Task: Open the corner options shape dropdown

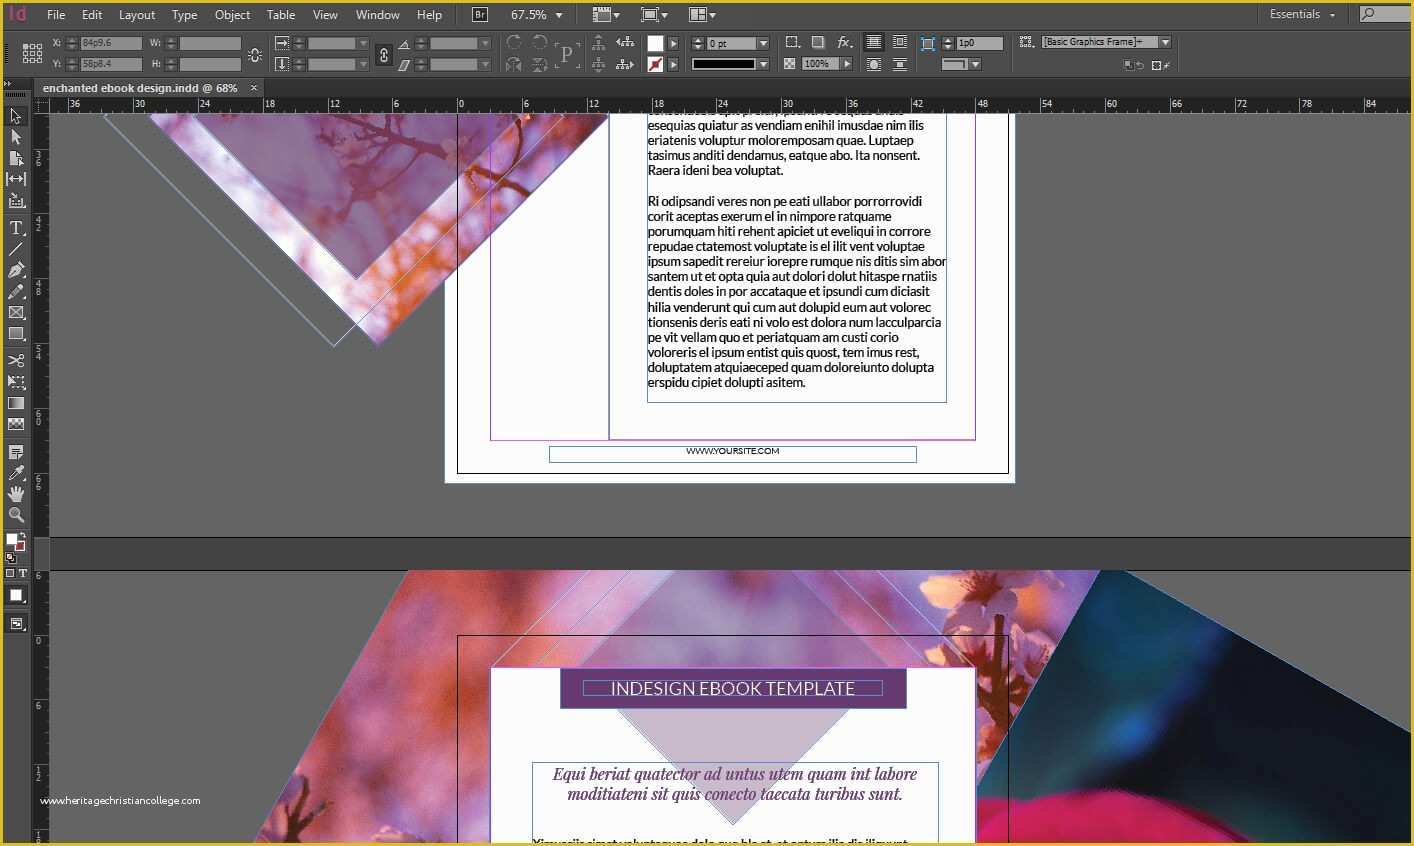Action: (x=975, y=64)
